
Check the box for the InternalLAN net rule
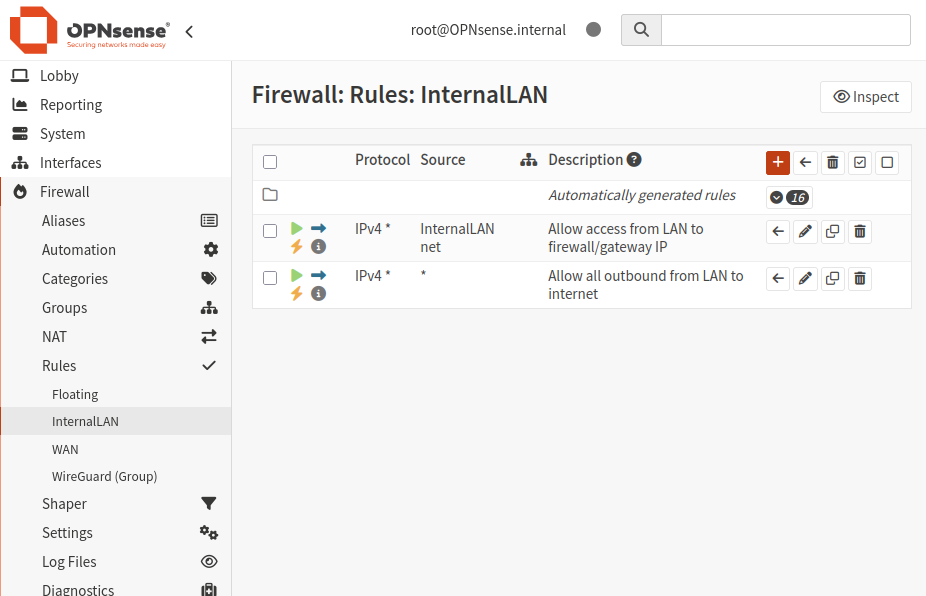(270, 231)
